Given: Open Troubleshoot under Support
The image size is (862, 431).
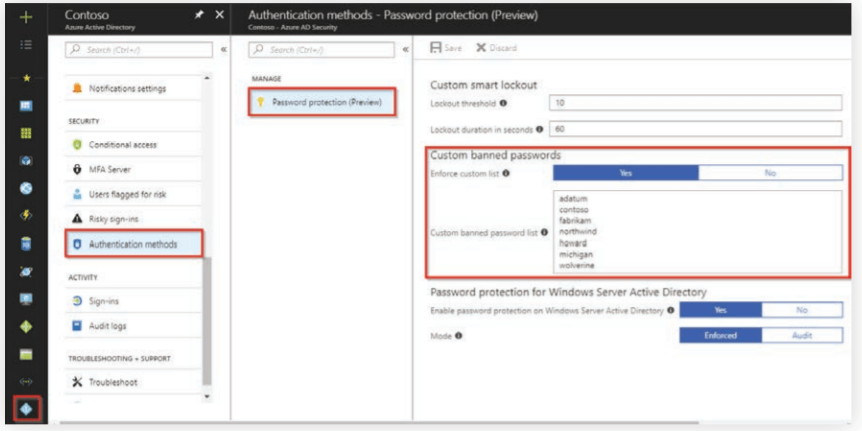Looking at the screenshot, I should [132, 382].
